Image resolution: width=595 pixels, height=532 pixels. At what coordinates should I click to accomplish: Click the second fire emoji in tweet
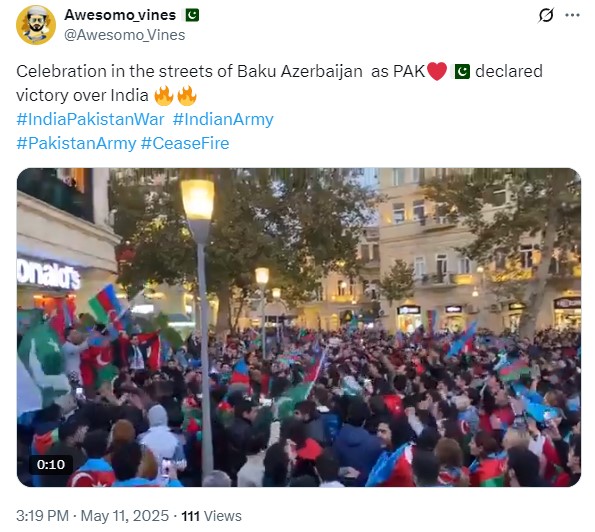(187, 96)
